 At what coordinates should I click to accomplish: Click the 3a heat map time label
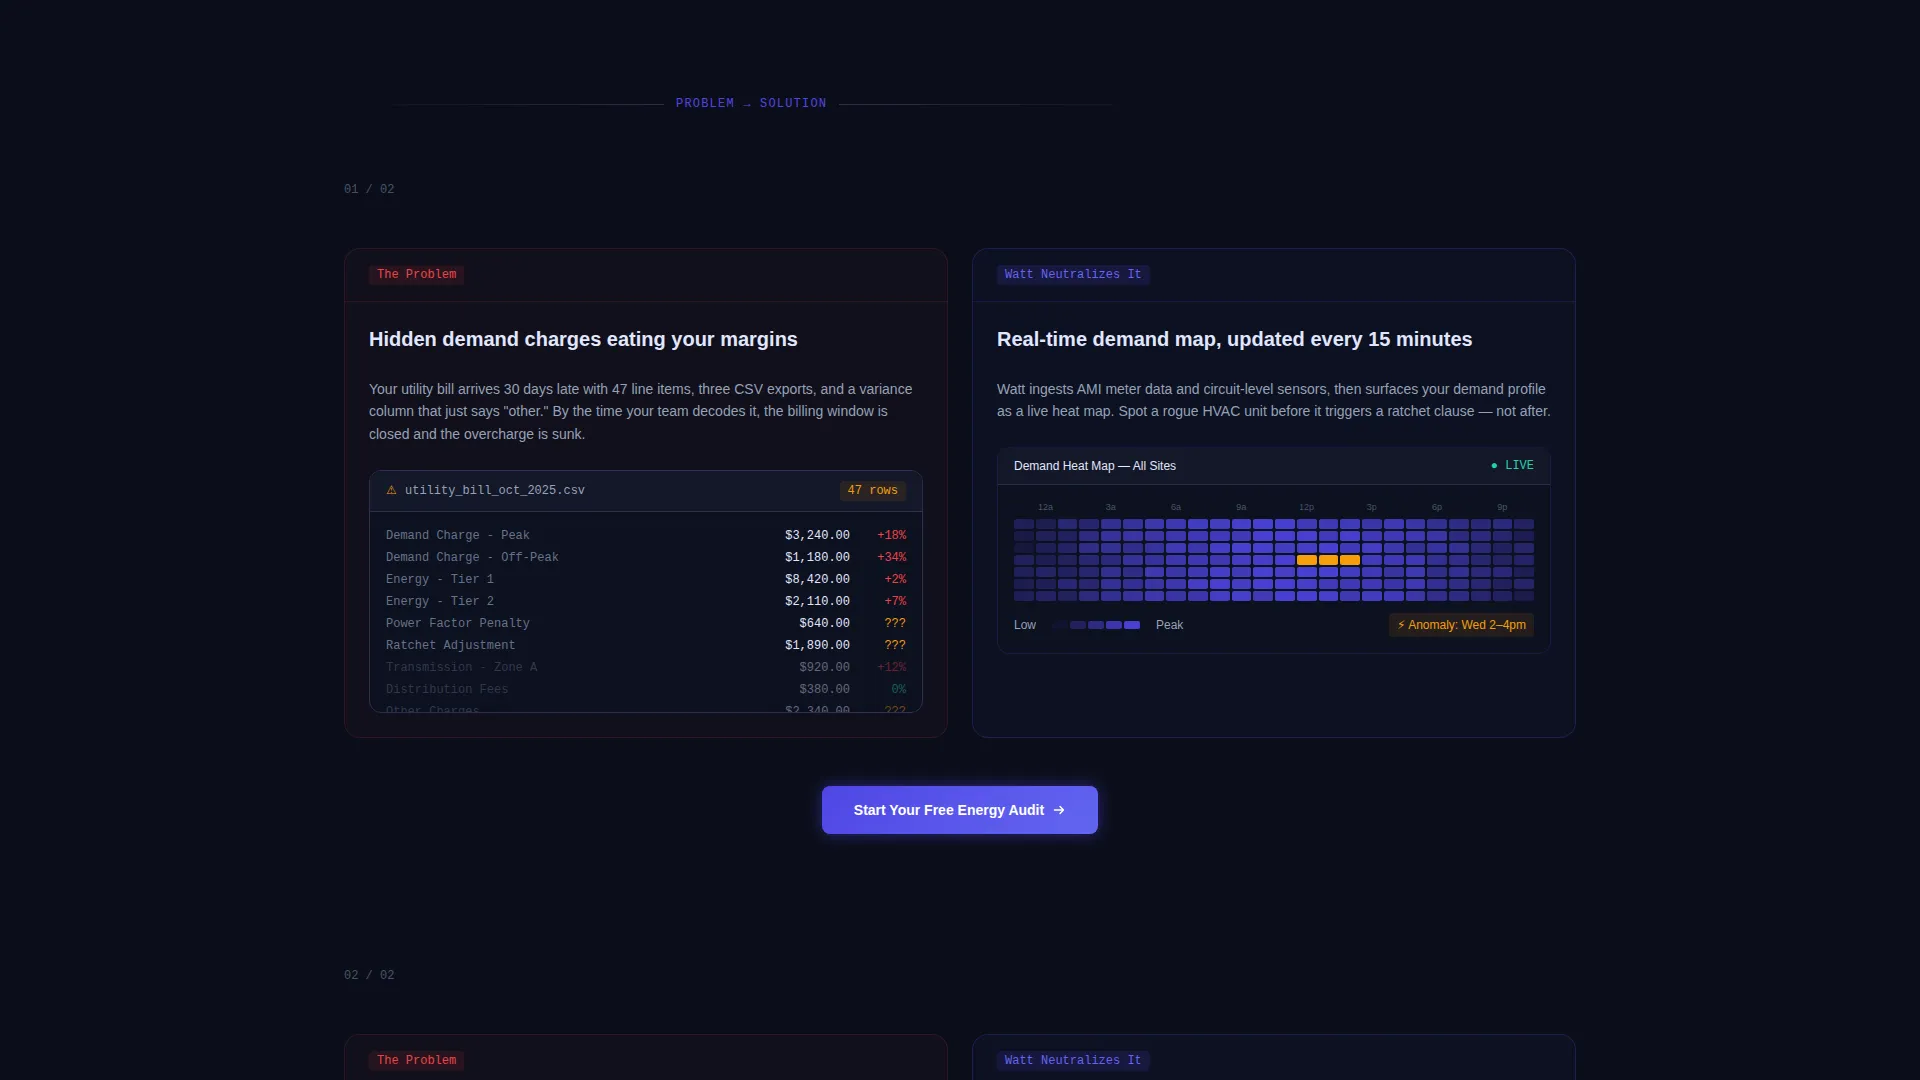coord(1110,508)
